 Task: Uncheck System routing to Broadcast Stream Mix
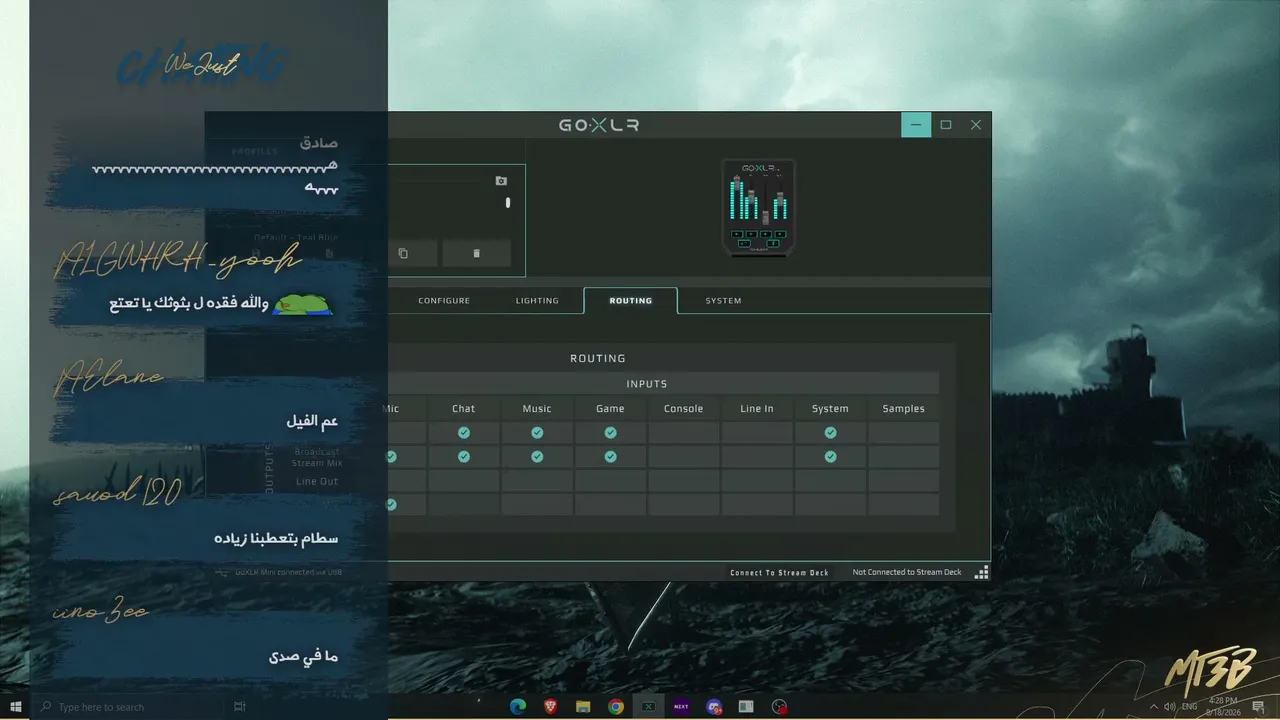click(830, 457)
